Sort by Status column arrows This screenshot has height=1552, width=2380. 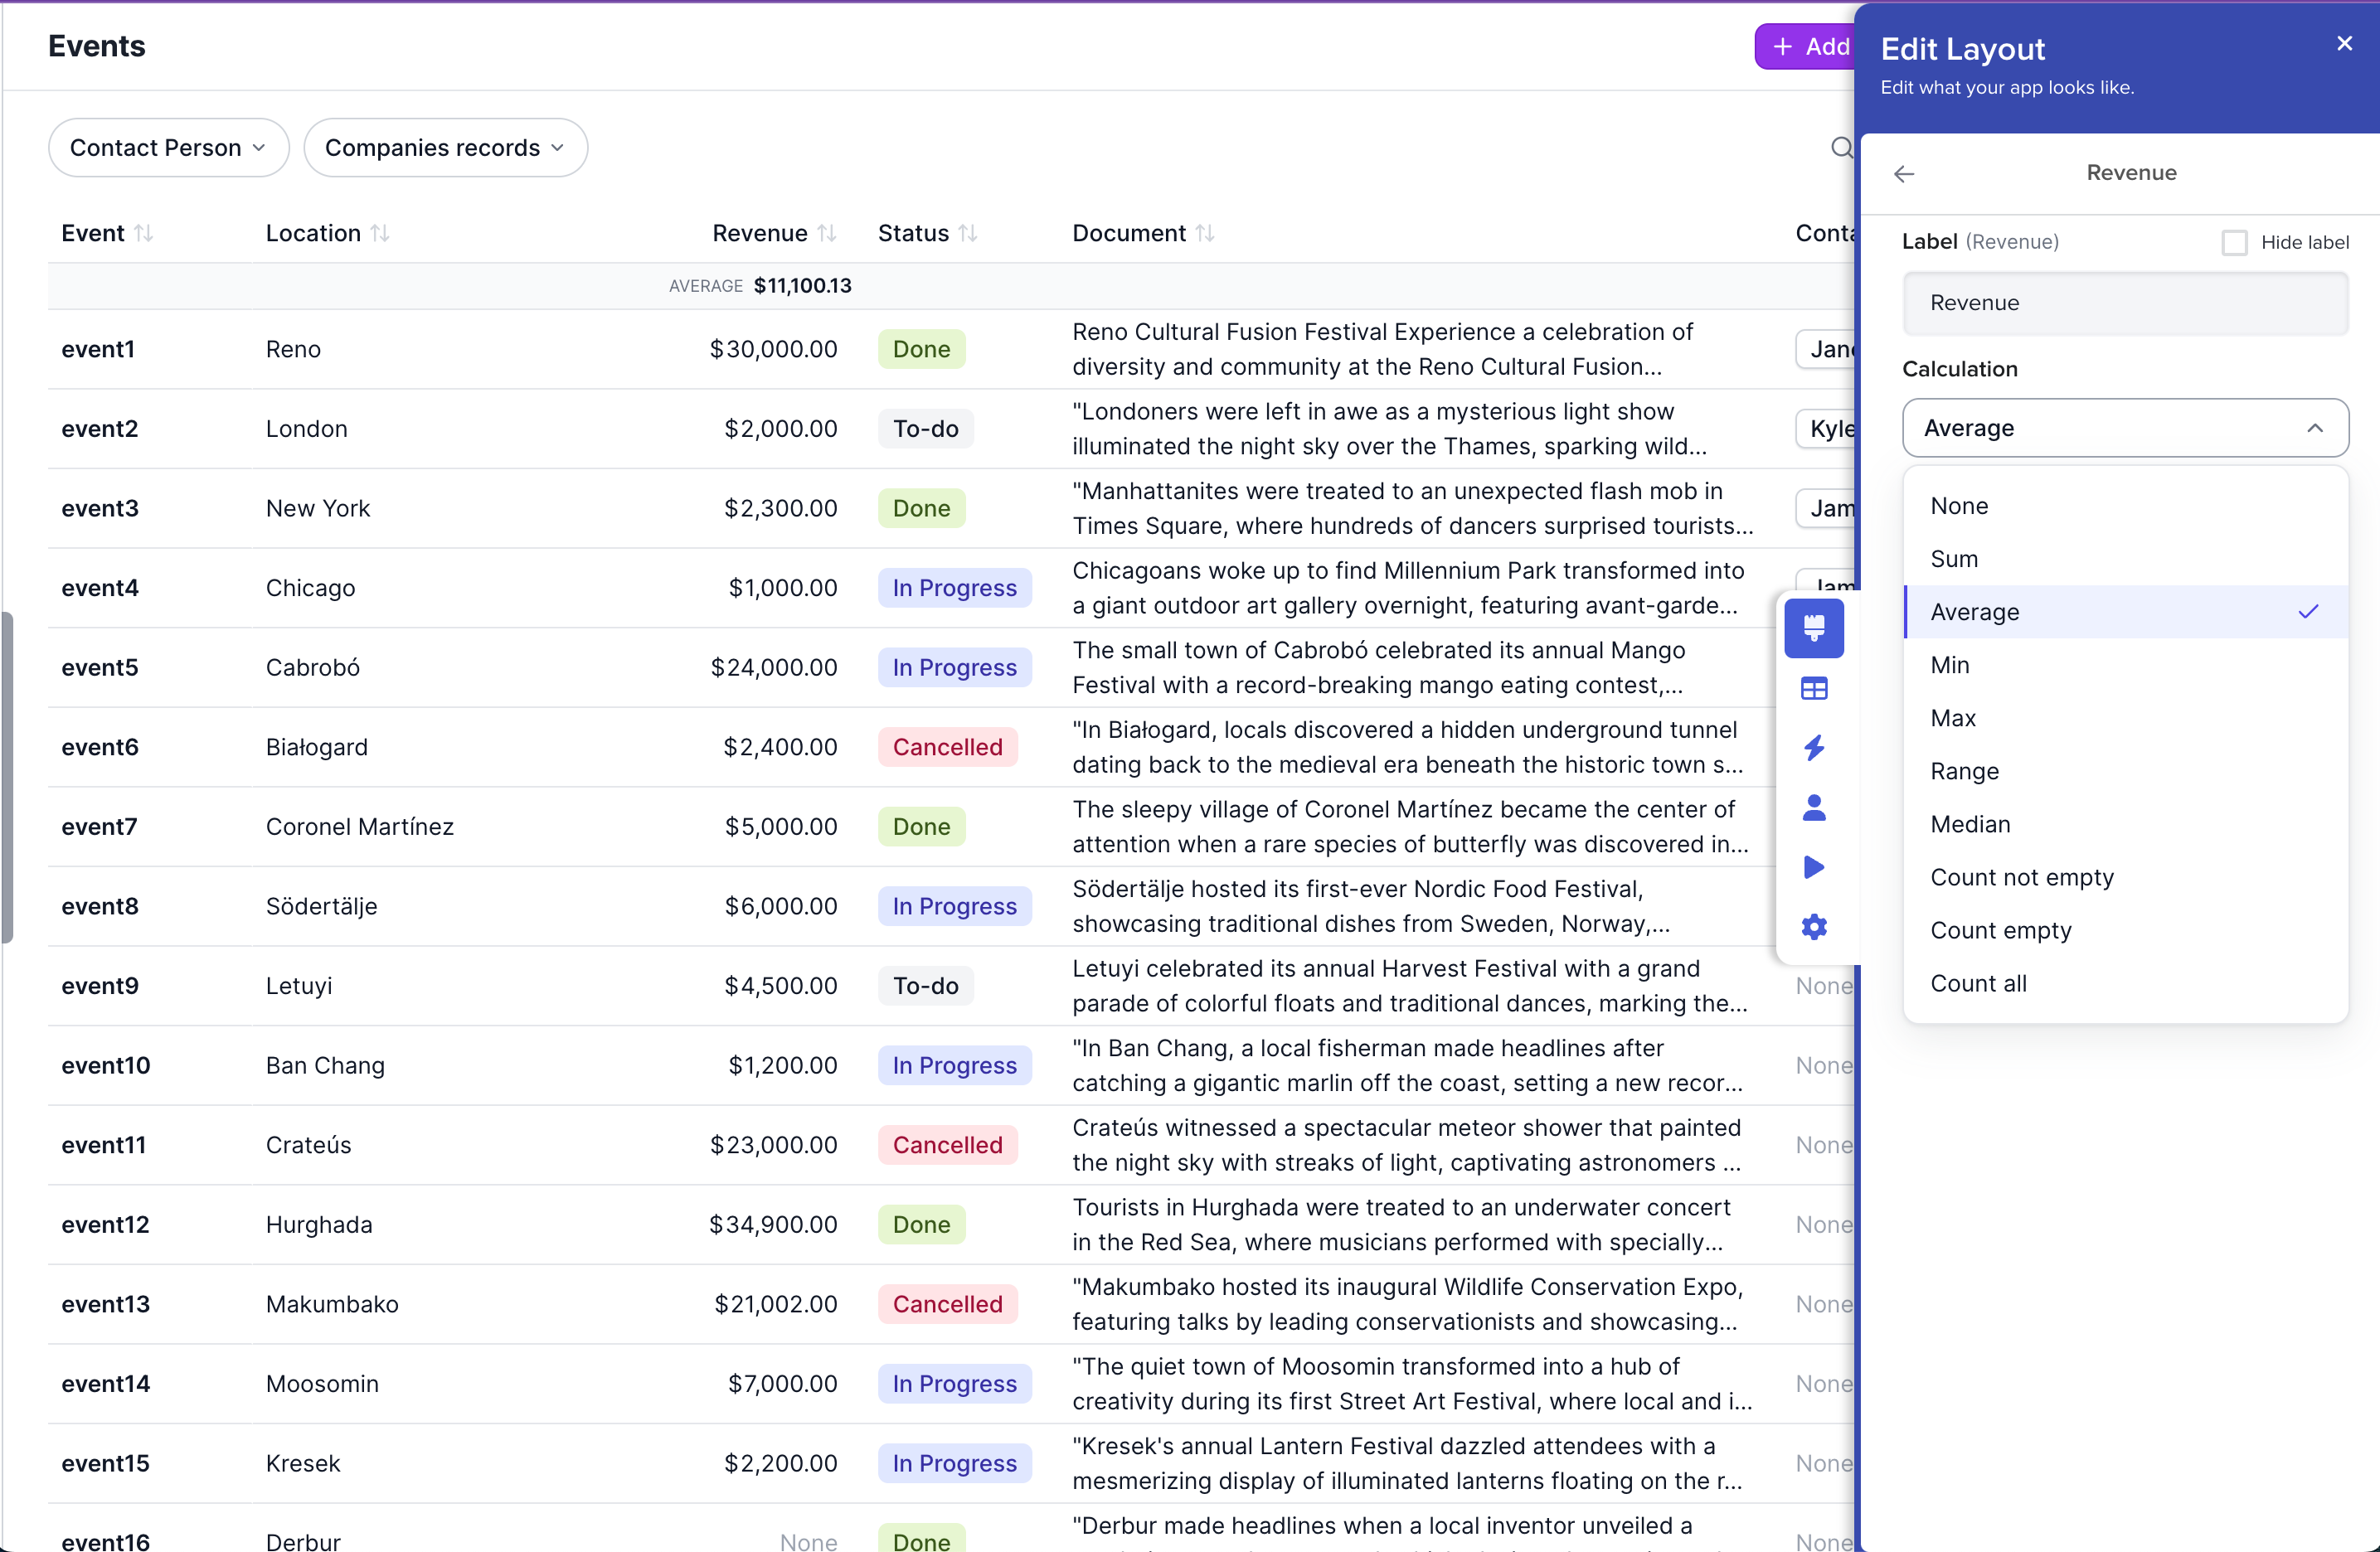[x=967, y=233]
